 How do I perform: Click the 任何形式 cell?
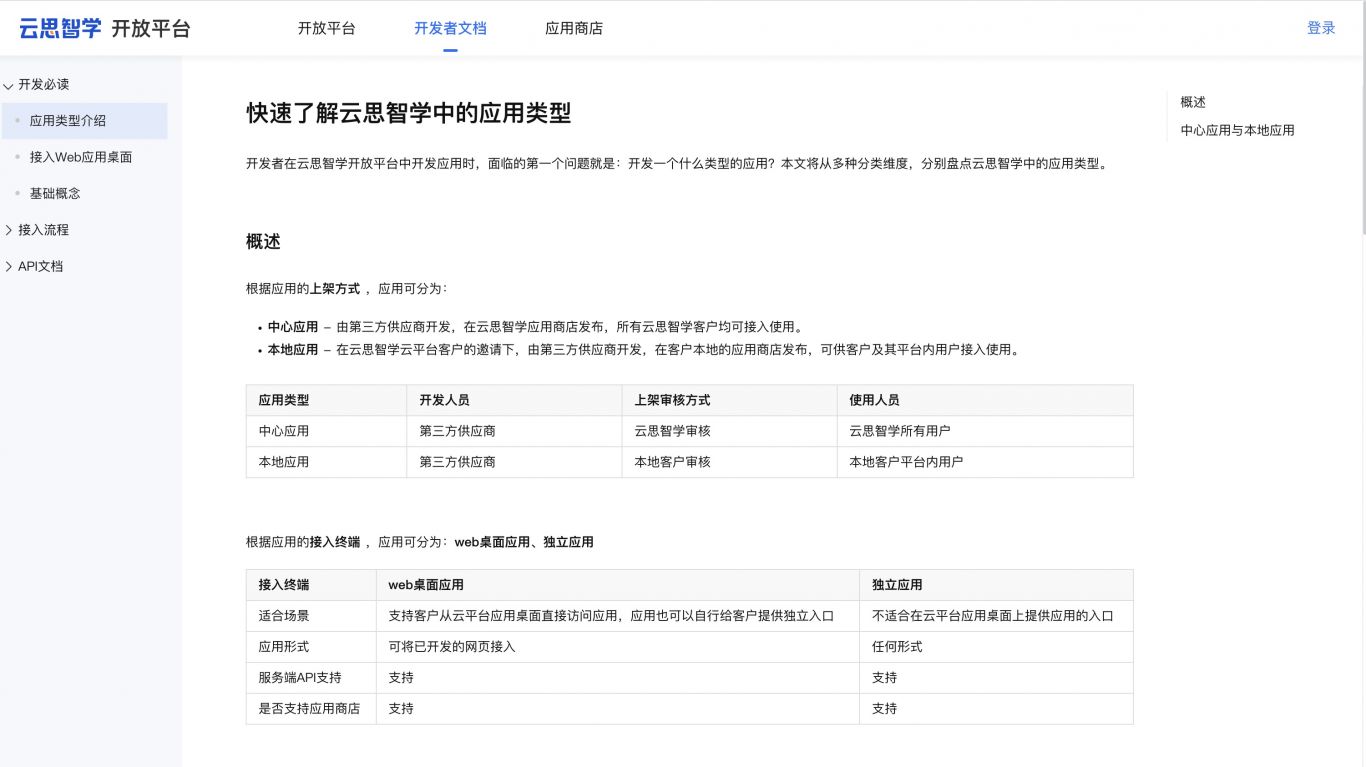pos(996,647)
